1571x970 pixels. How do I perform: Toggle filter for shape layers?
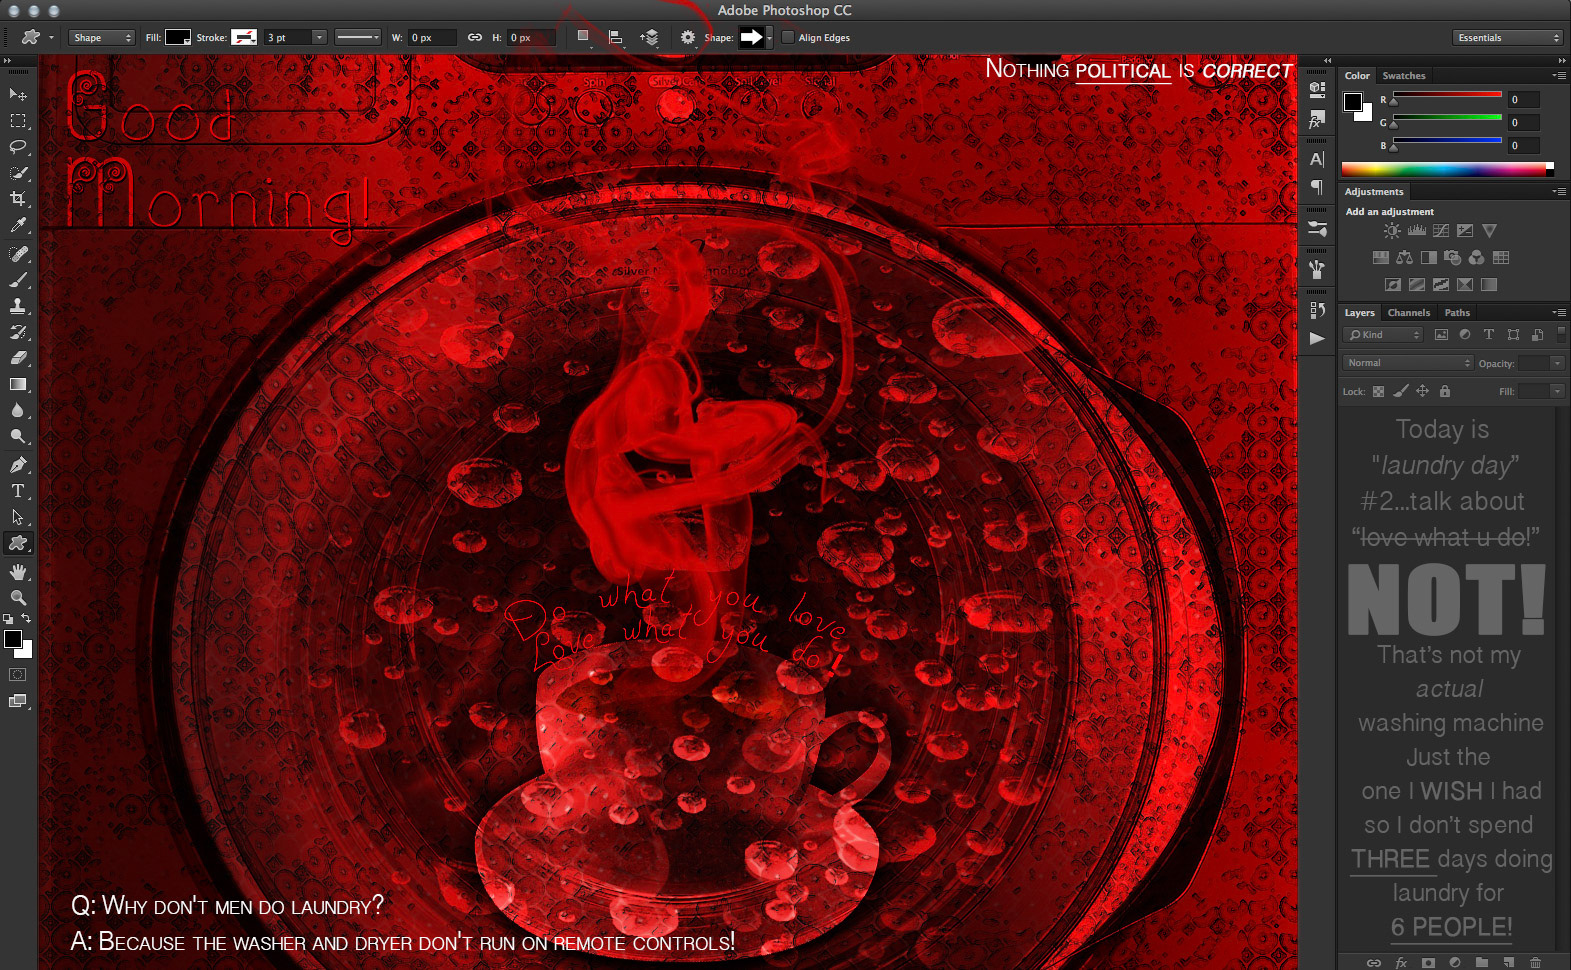[x=1513, y=335]
